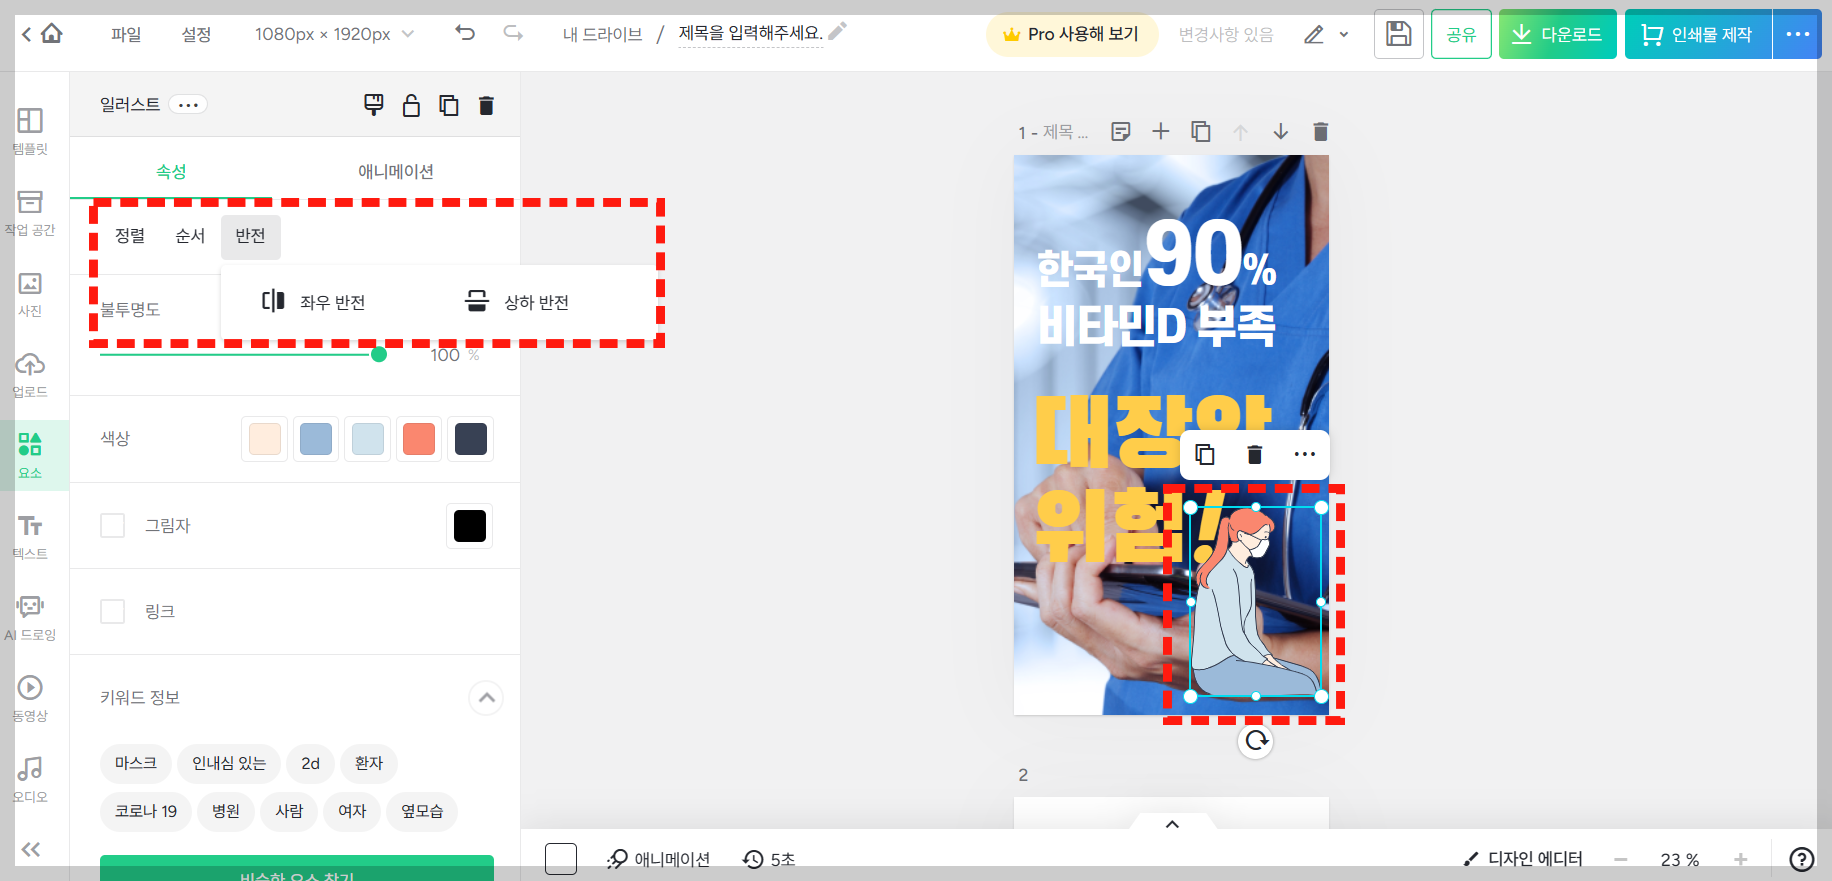Delete element from floating toolbar
This screenshot has height=881, width=1832.
pos(1255,454)
